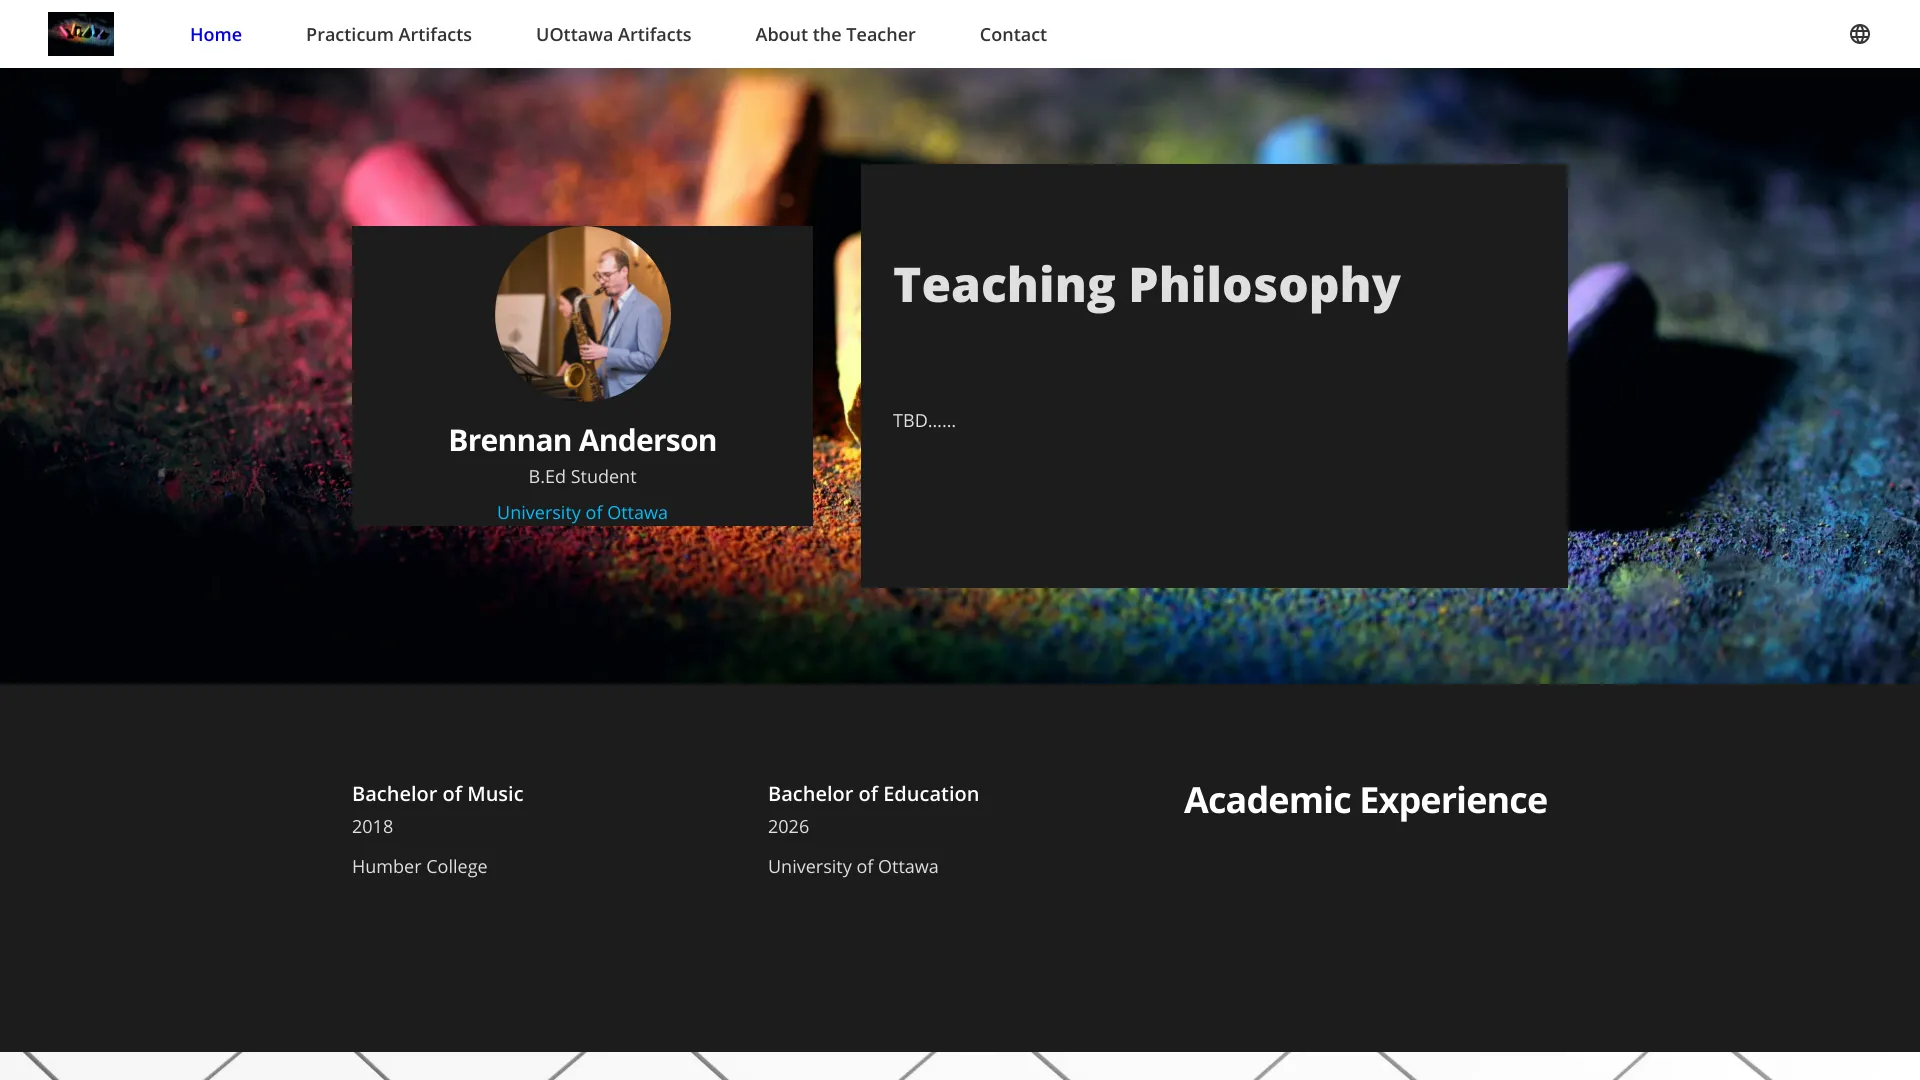The height and width of the screenshot is (1080, 1920).
Task: Navigate to UOttawa Artifacts page
Action: (x=613, y=34)
